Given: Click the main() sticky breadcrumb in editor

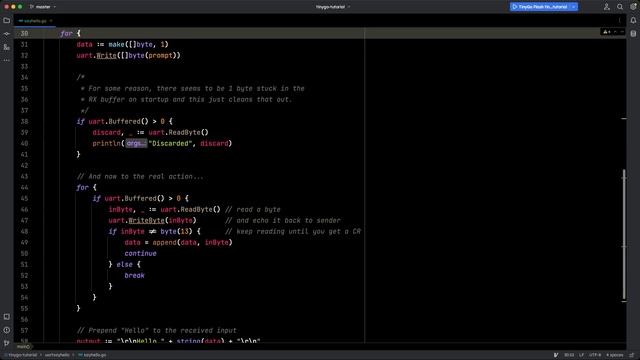Looking at the screenshot, I should [23, 347].
